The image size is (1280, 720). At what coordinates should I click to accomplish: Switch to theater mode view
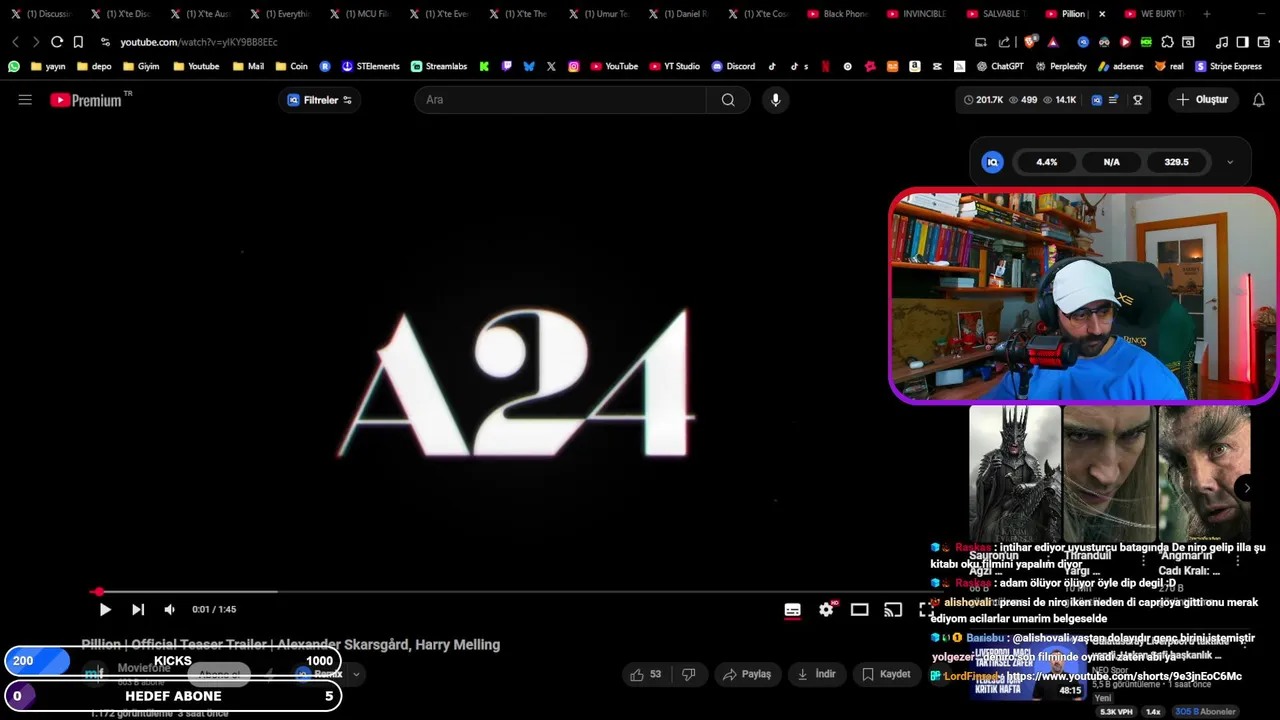click(859, 609)
